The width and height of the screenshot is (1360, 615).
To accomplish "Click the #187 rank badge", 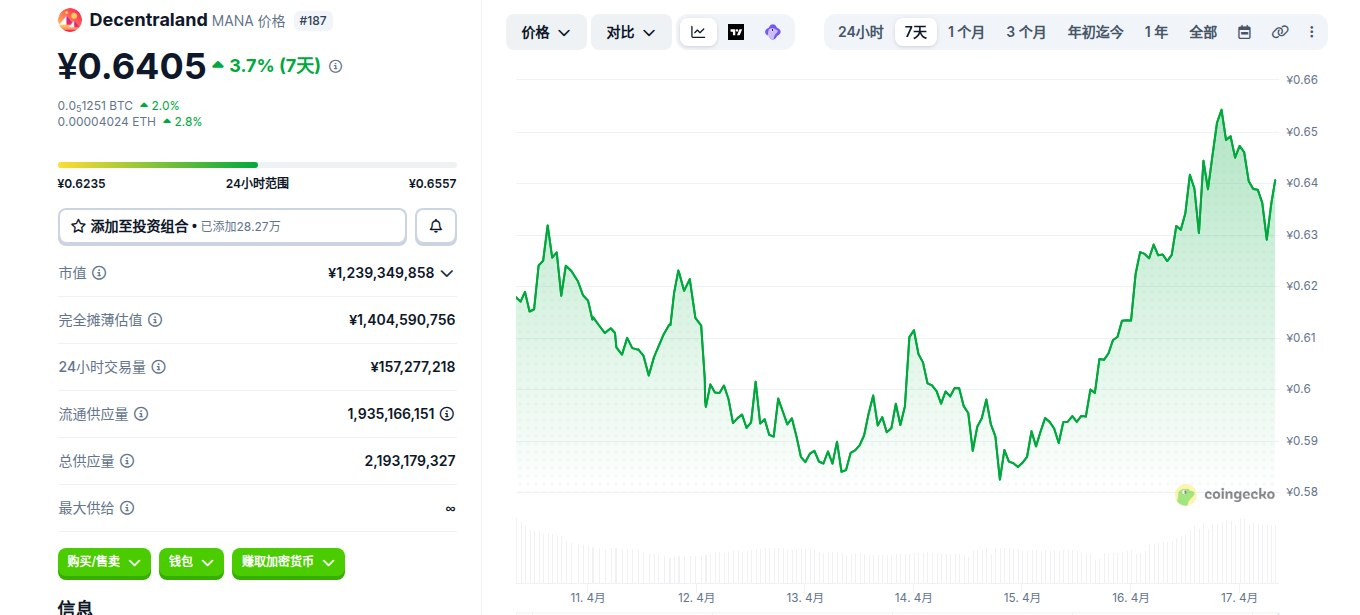I will (313, 20).
